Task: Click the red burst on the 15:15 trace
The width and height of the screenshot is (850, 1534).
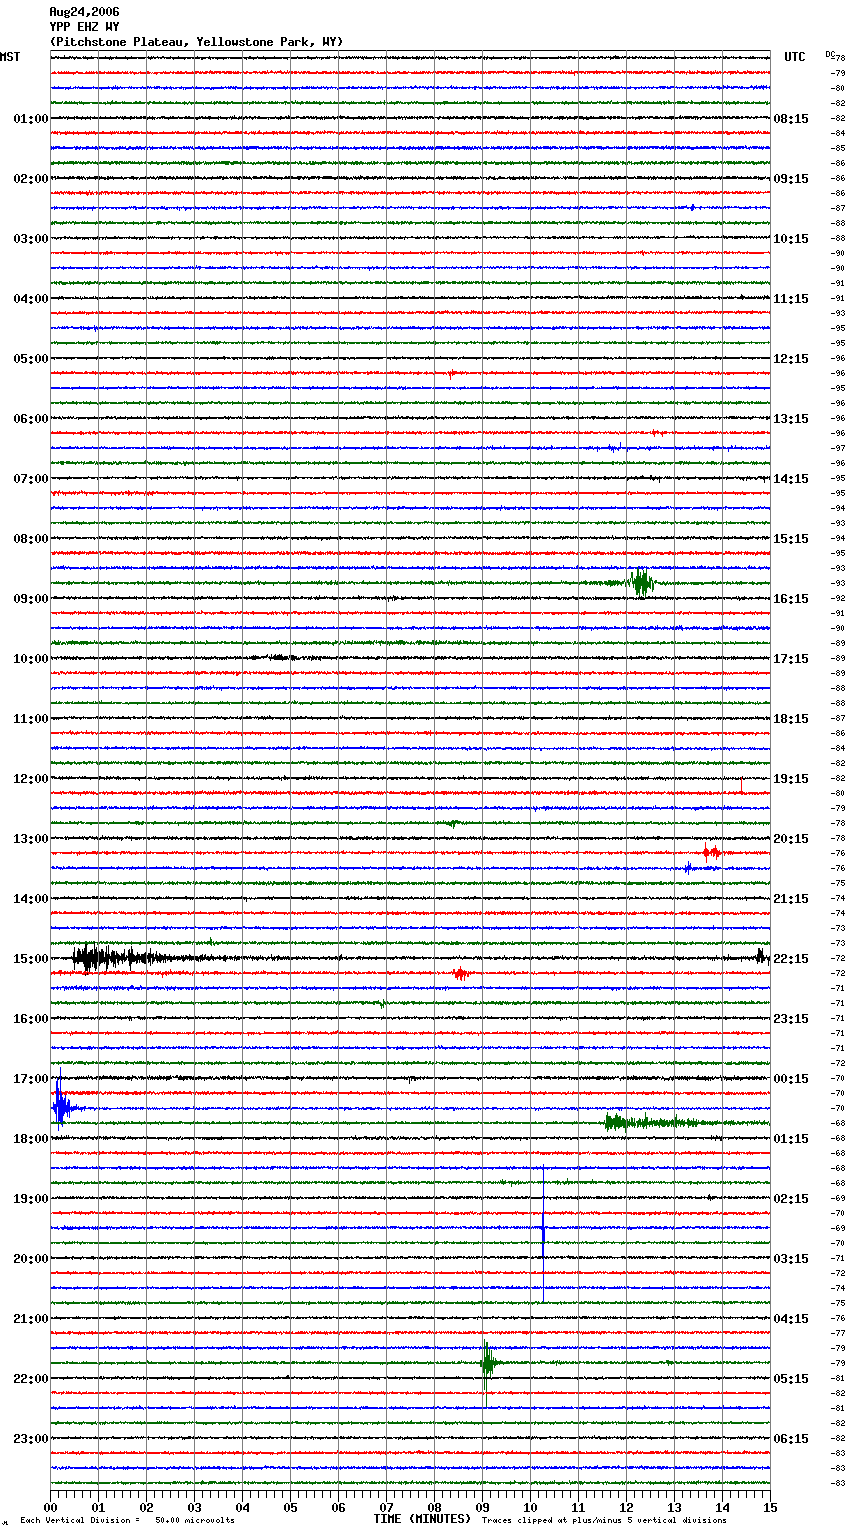Action: (461, 973)
